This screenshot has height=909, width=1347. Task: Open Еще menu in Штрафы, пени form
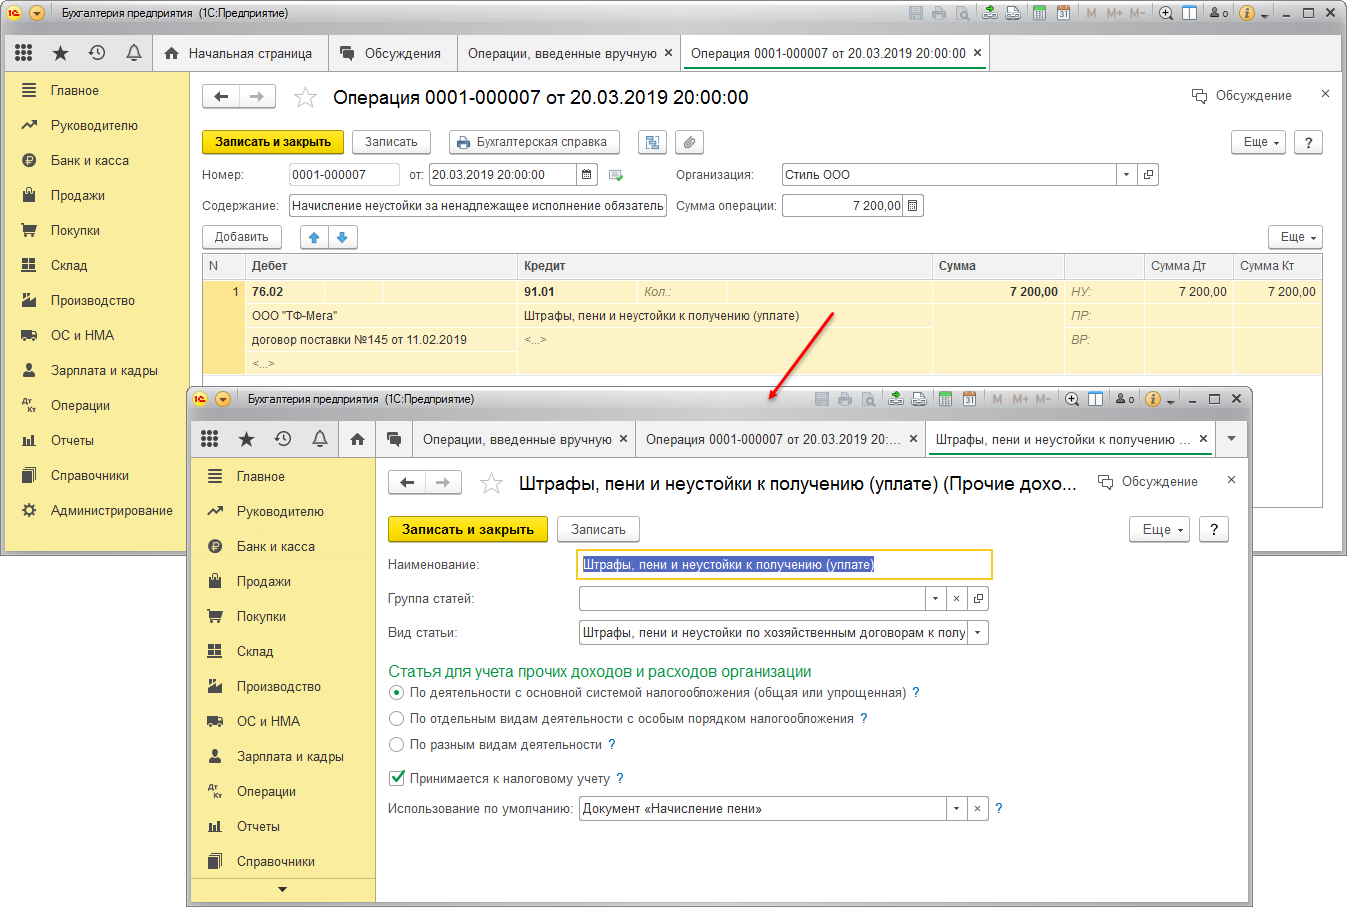click(x=1160, y=529)
